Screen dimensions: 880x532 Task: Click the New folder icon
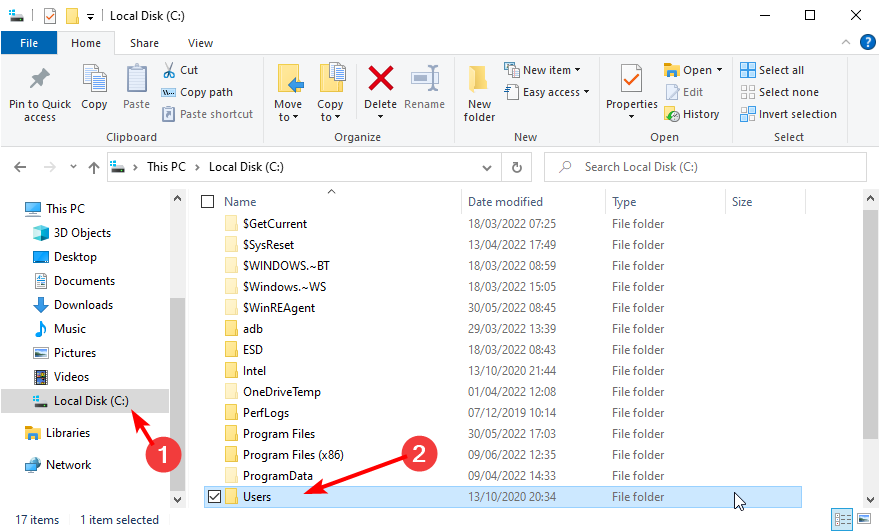[478, 79]
